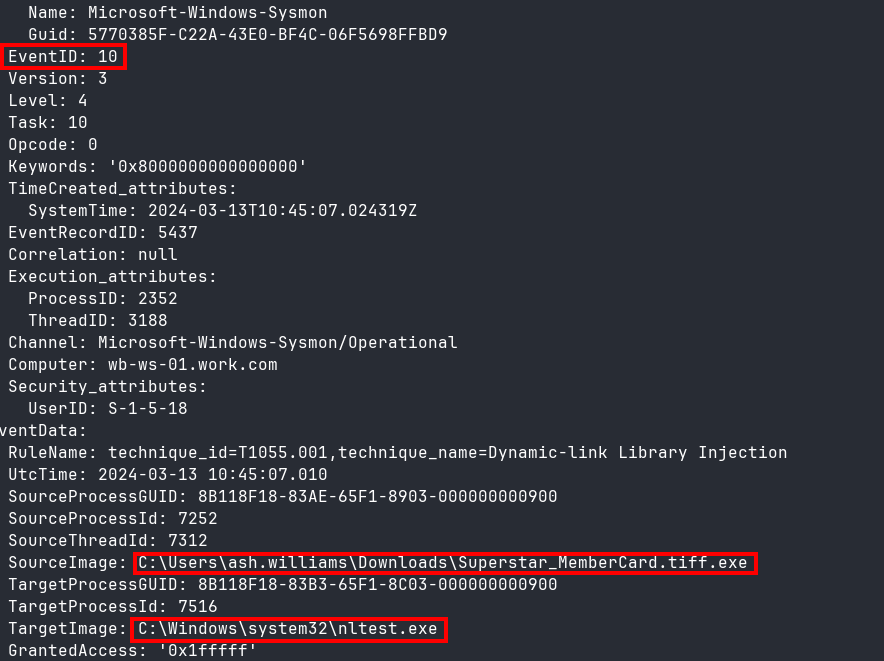Click the UserID S-1-5-18 value

click(148, 408)
